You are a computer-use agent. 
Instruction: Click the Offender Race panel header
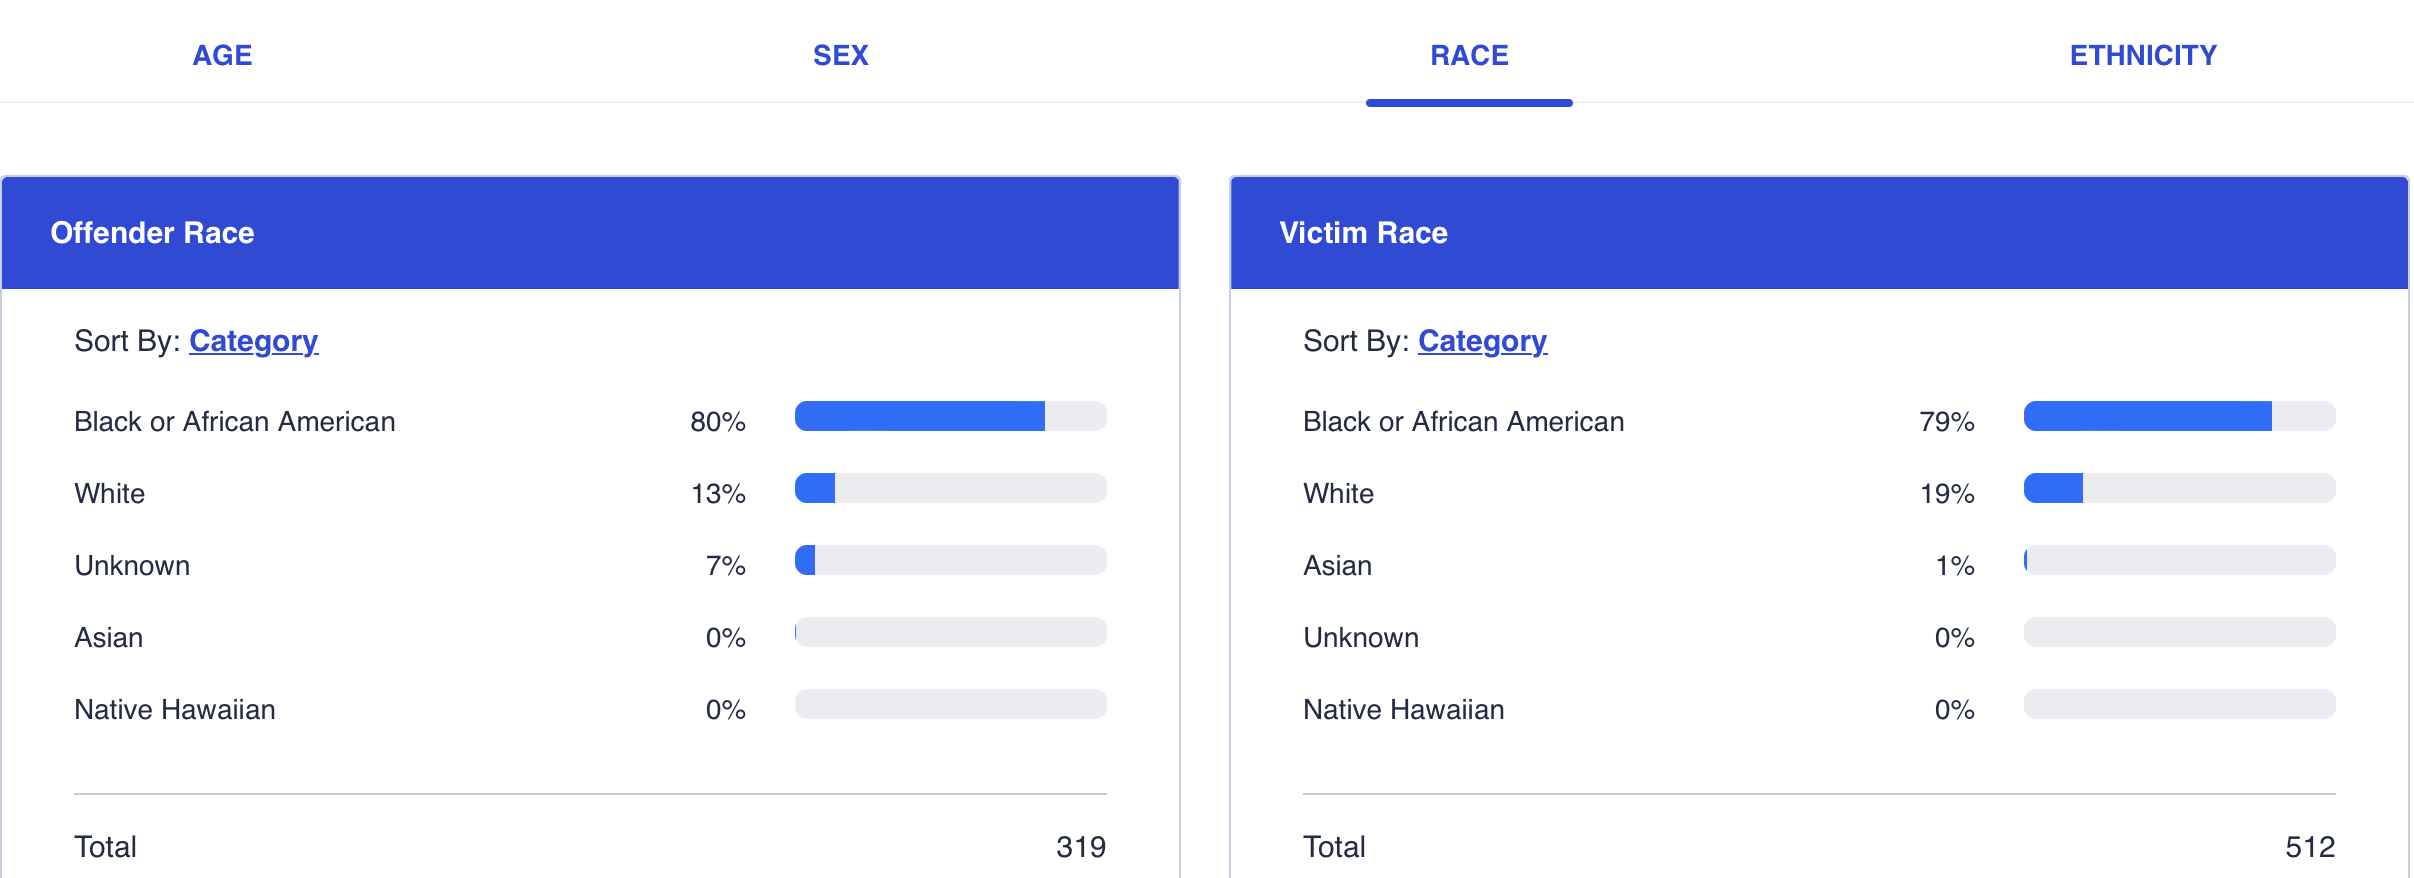[x=590, y=233]
